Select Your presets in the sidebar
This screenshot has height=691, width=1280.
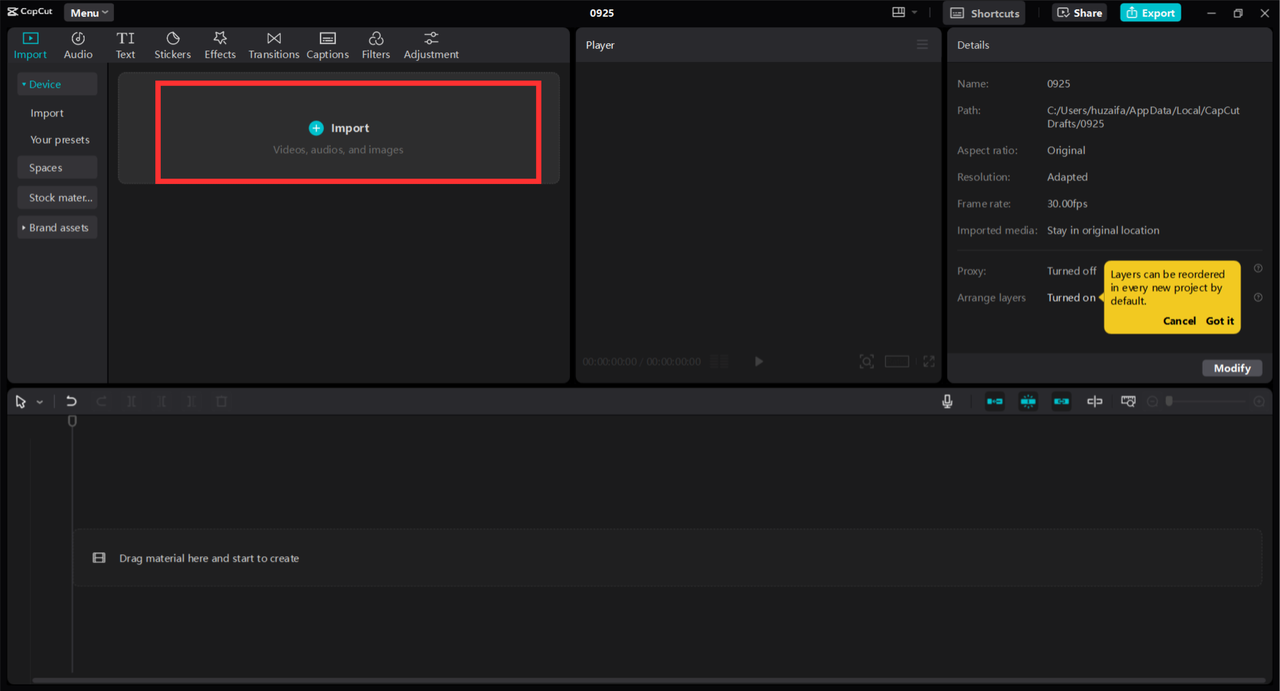tap(60, 140)
